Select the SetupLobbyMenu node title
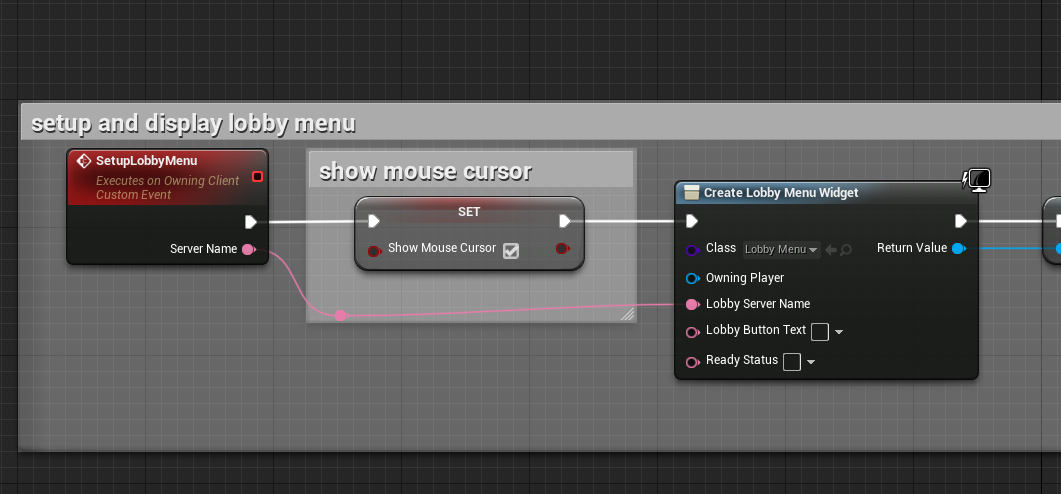This screenshot has width=1061, height=494. (x=147, y=161)
